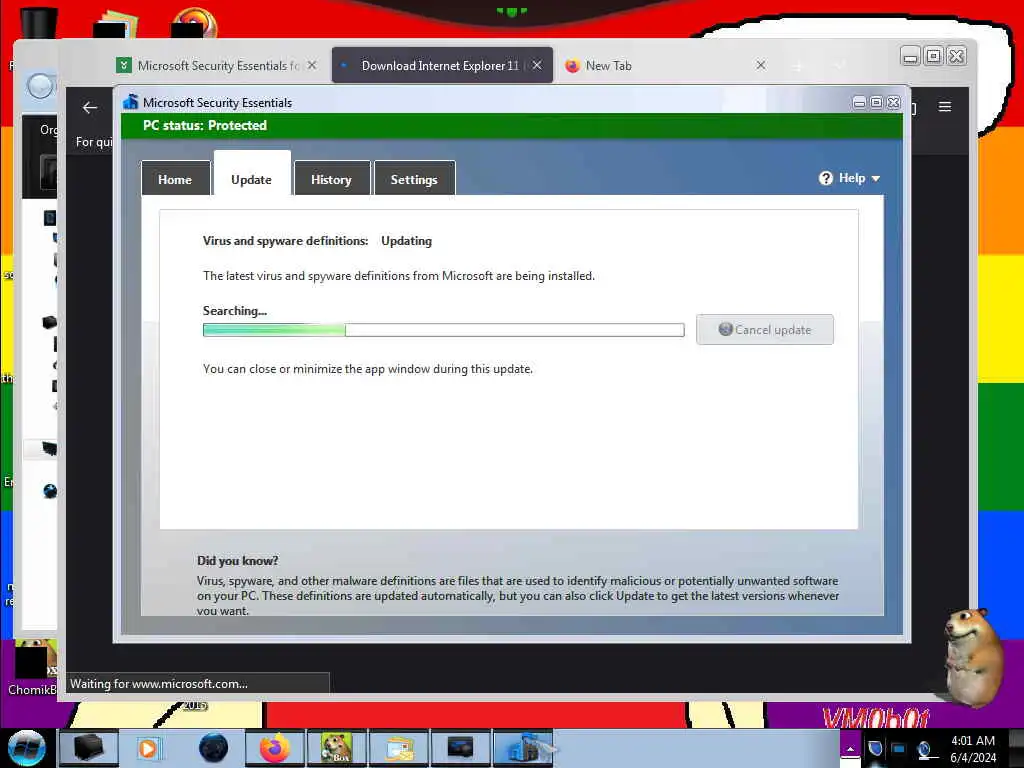This screenshot has width=1024, height=768.
Task: Open the mail window taskbar icon
Action: click(x=399, y=748)
